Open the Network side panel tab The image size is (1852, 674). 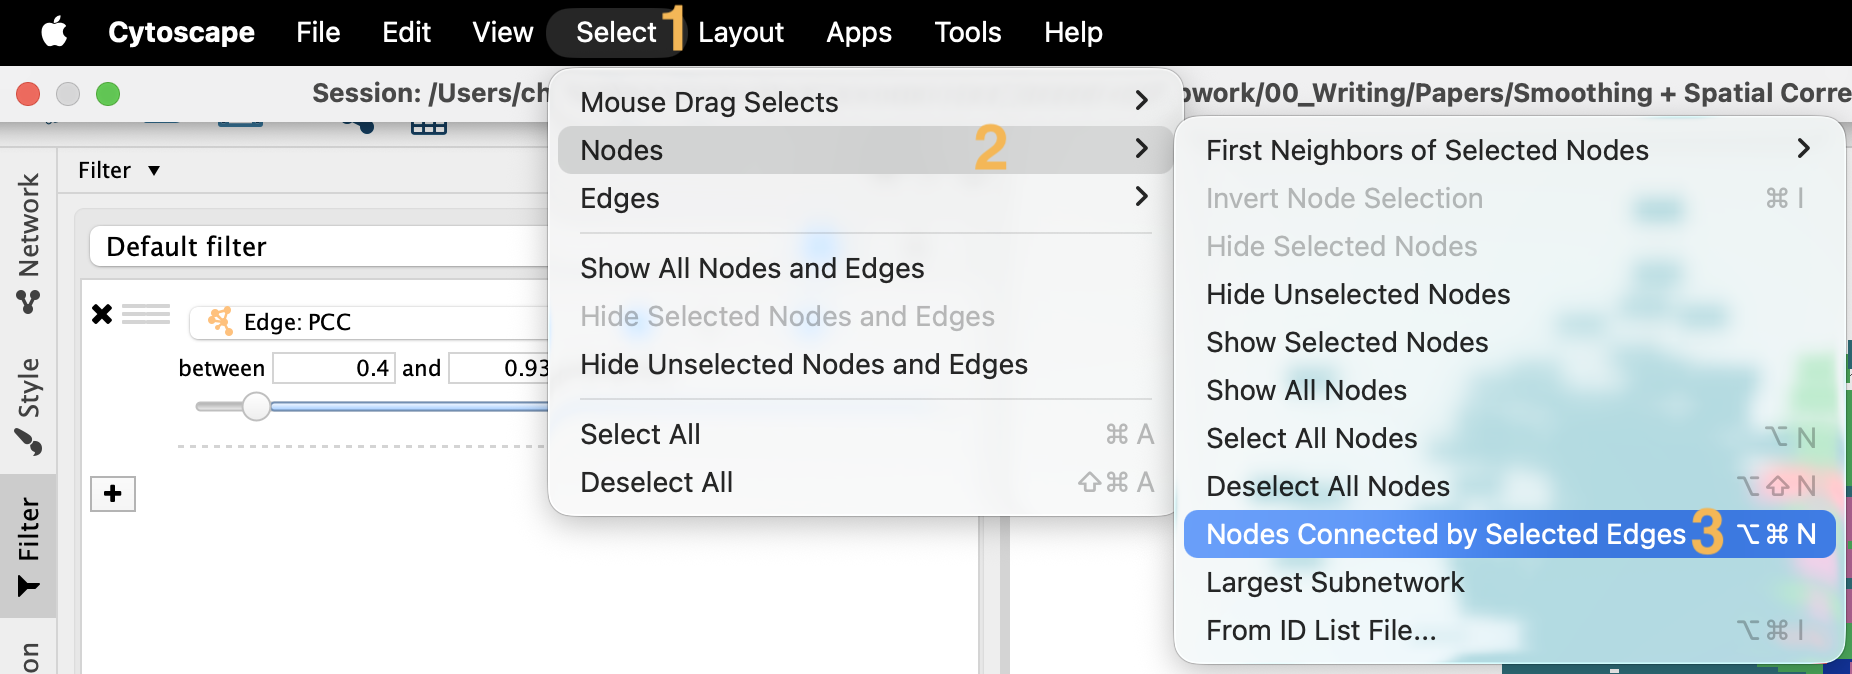coord(29,242)
